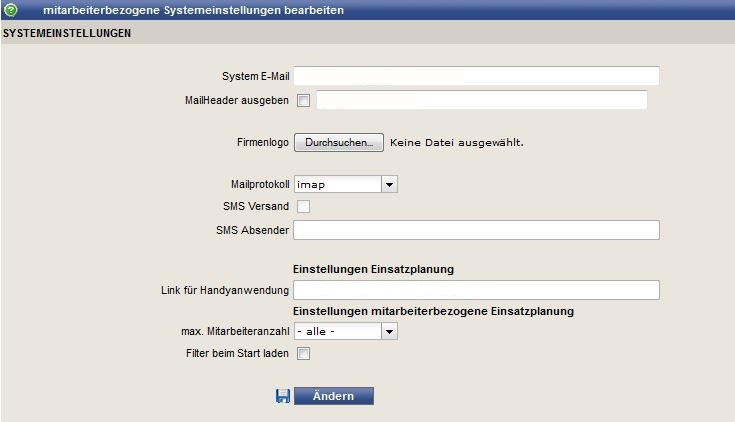
Task: Click the blue floppy disk save icon
Action: coord(283,396)
